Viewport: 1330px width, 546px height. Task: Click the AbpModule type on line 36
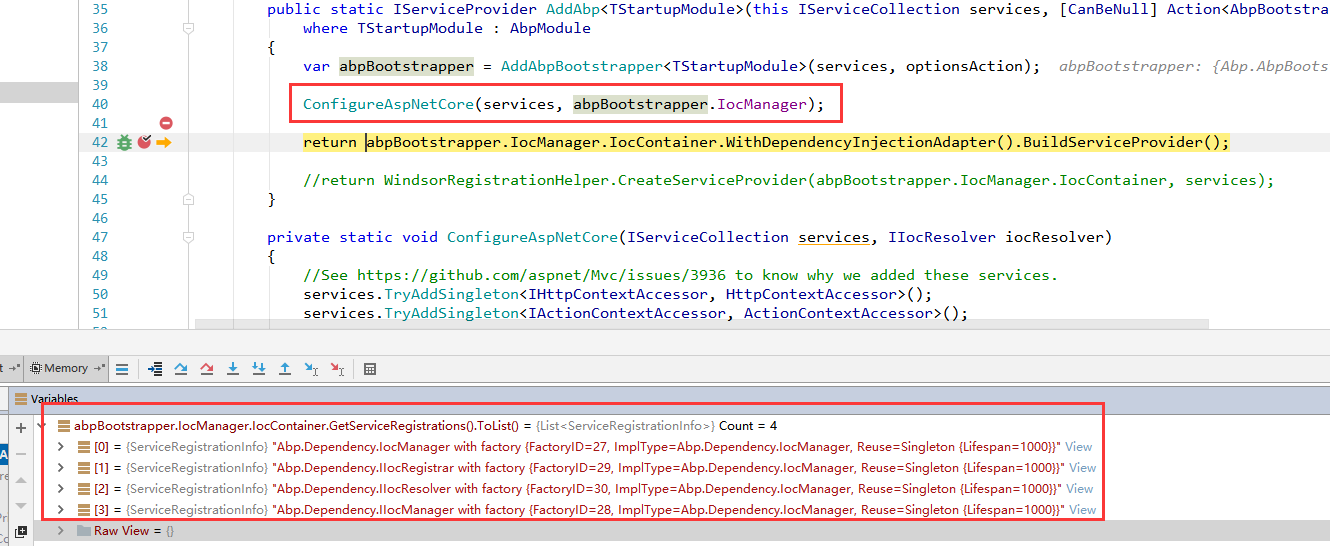pos(550,28)
